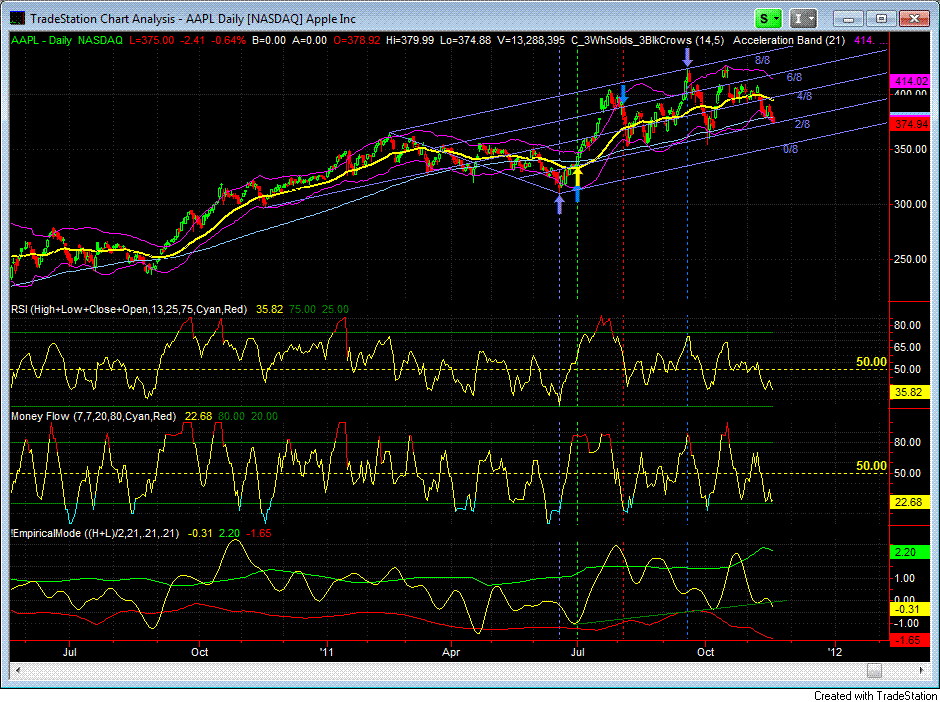Viewport: 940px width, 702px height.
Task: Select the blue up arrow on the price chart
Action: pos(577,194)
